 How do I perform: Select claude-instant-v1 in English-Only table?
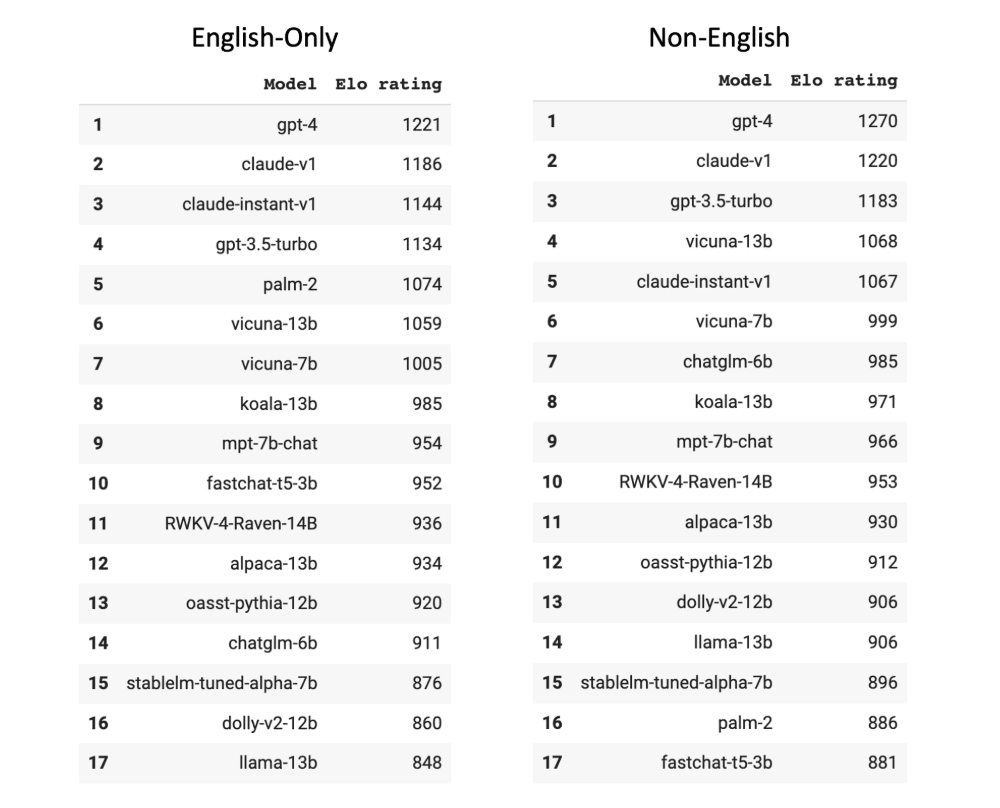(249, 204)
